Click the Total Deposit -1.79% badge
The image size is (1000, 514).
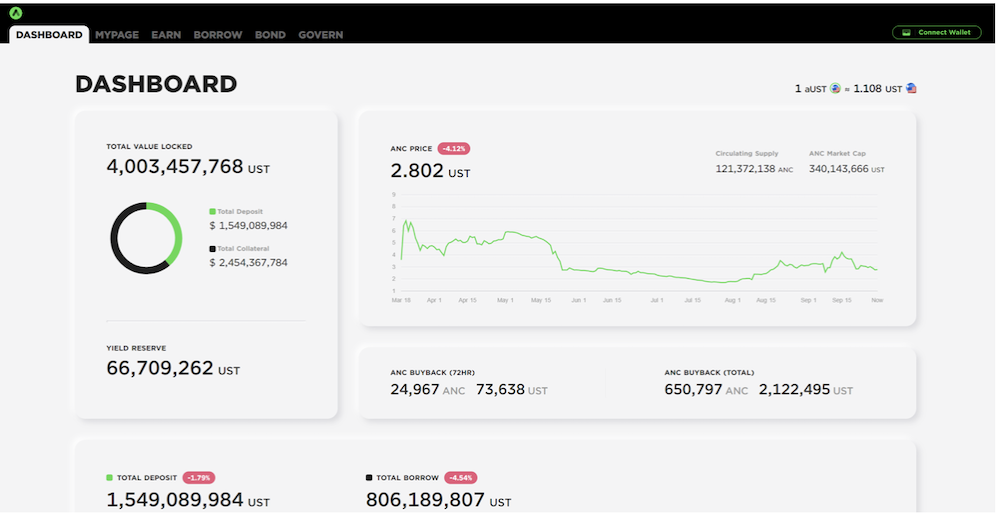coord(199,478)
